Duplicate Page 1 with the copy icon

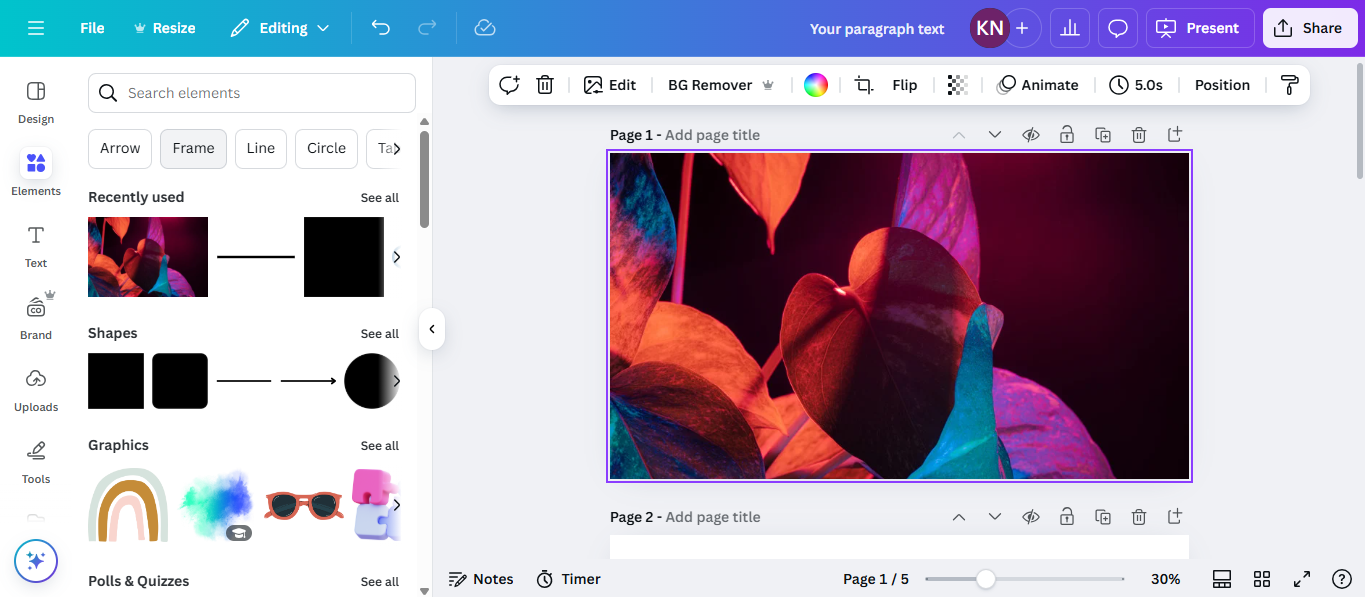pos(1103,133)
